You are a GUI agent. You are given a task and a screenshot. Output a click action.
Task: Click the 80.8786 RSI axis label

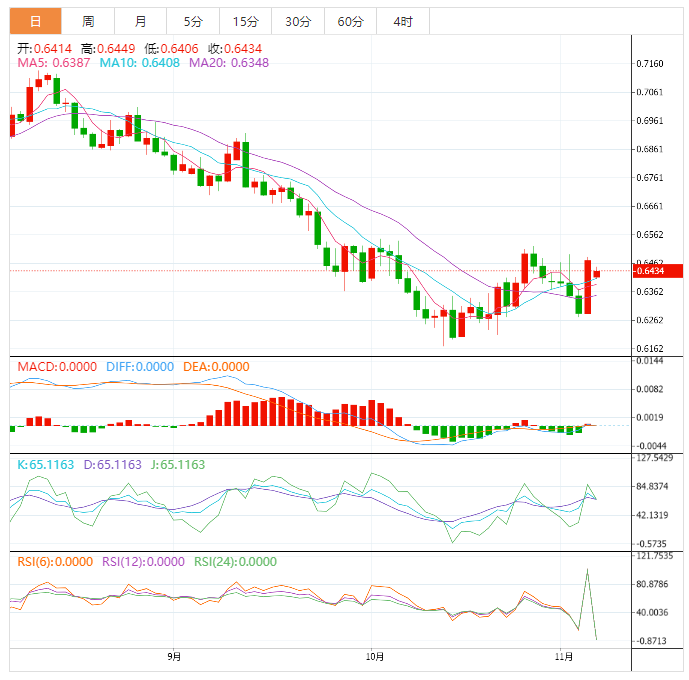[x=652, y=584]
